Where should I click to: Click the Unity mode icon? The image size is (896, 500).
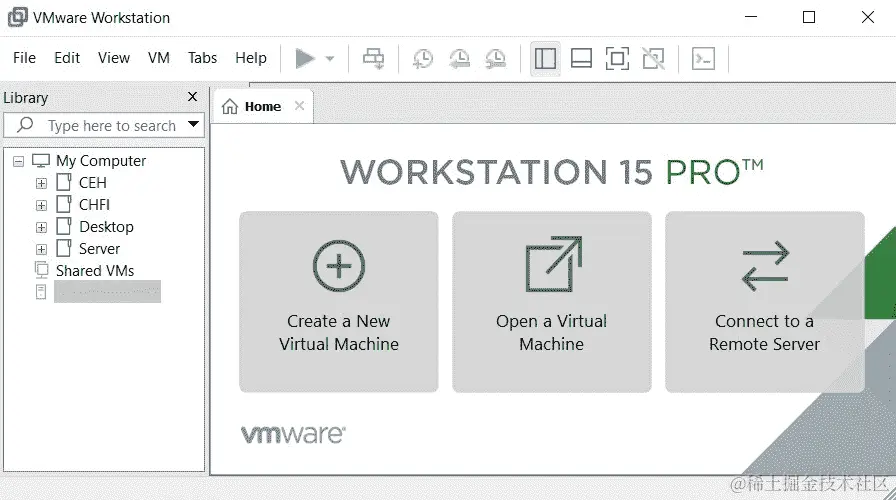click(653, 58)
